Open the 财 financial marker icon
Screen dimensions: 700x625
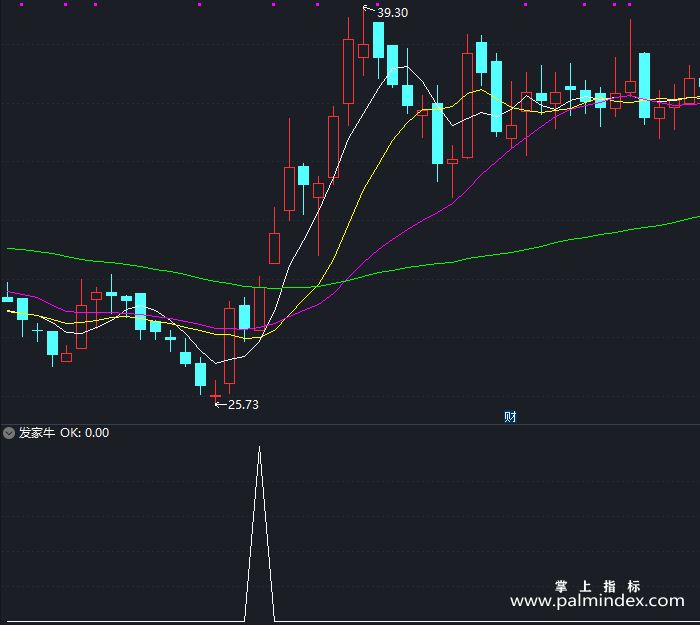click(x=510, y=417)
